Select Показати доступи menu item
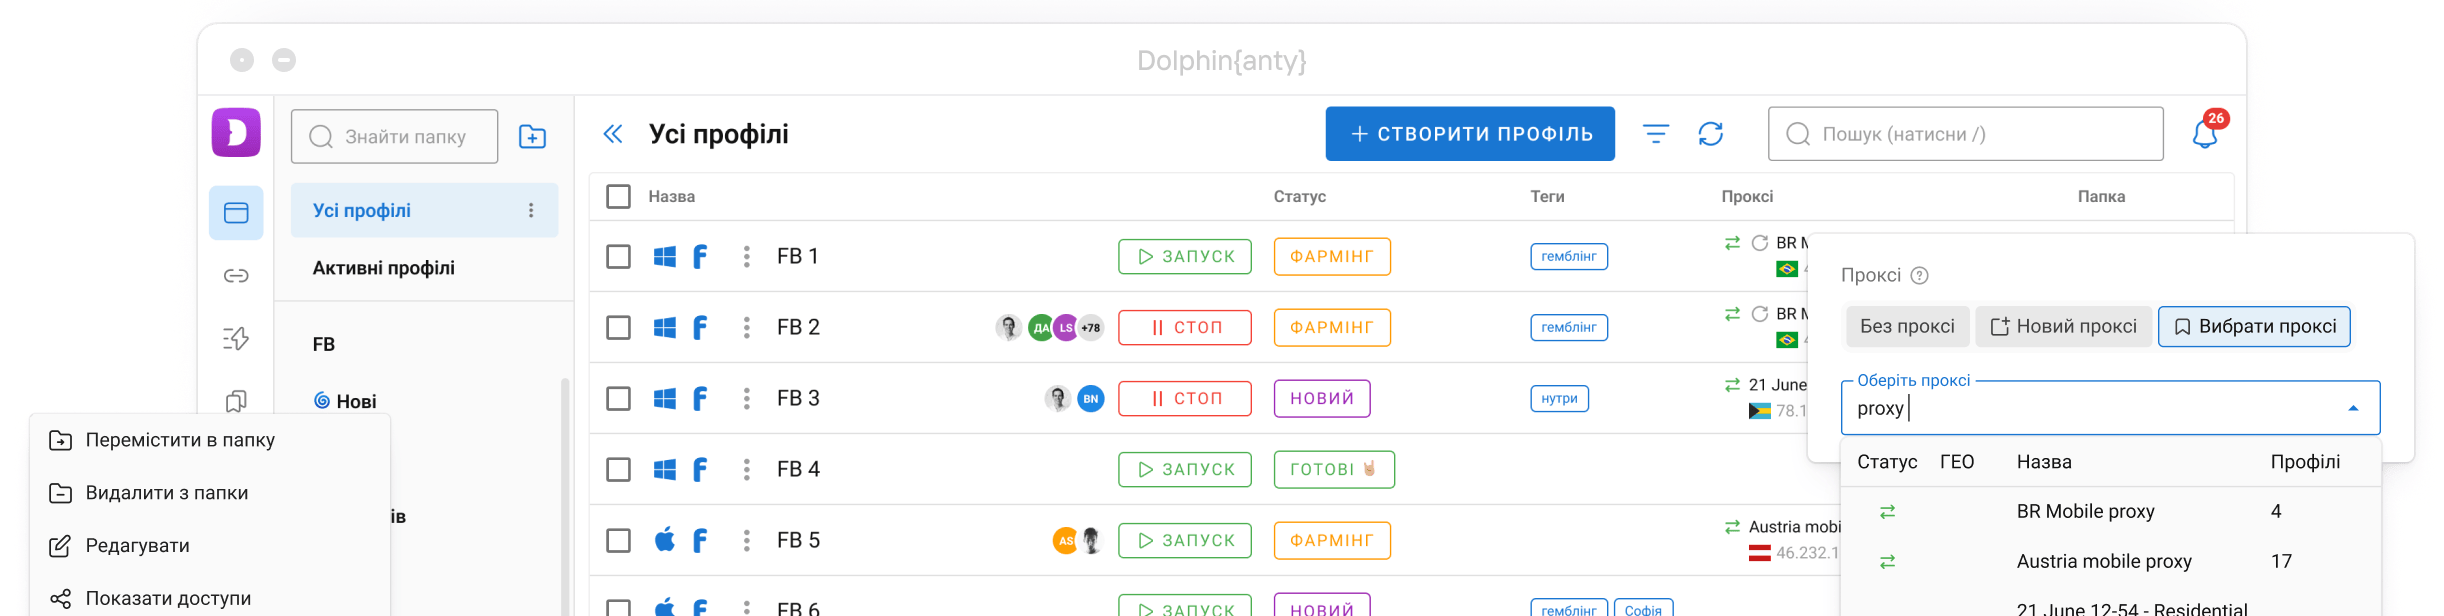The height and width of the screenshot is (616, 2444). (210, 598)
